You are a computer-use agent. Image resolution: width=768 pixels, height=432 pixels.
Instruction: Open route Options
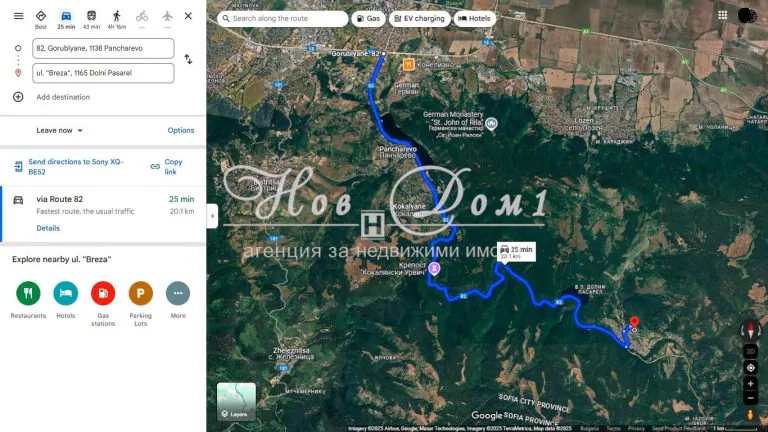[181, 130]
